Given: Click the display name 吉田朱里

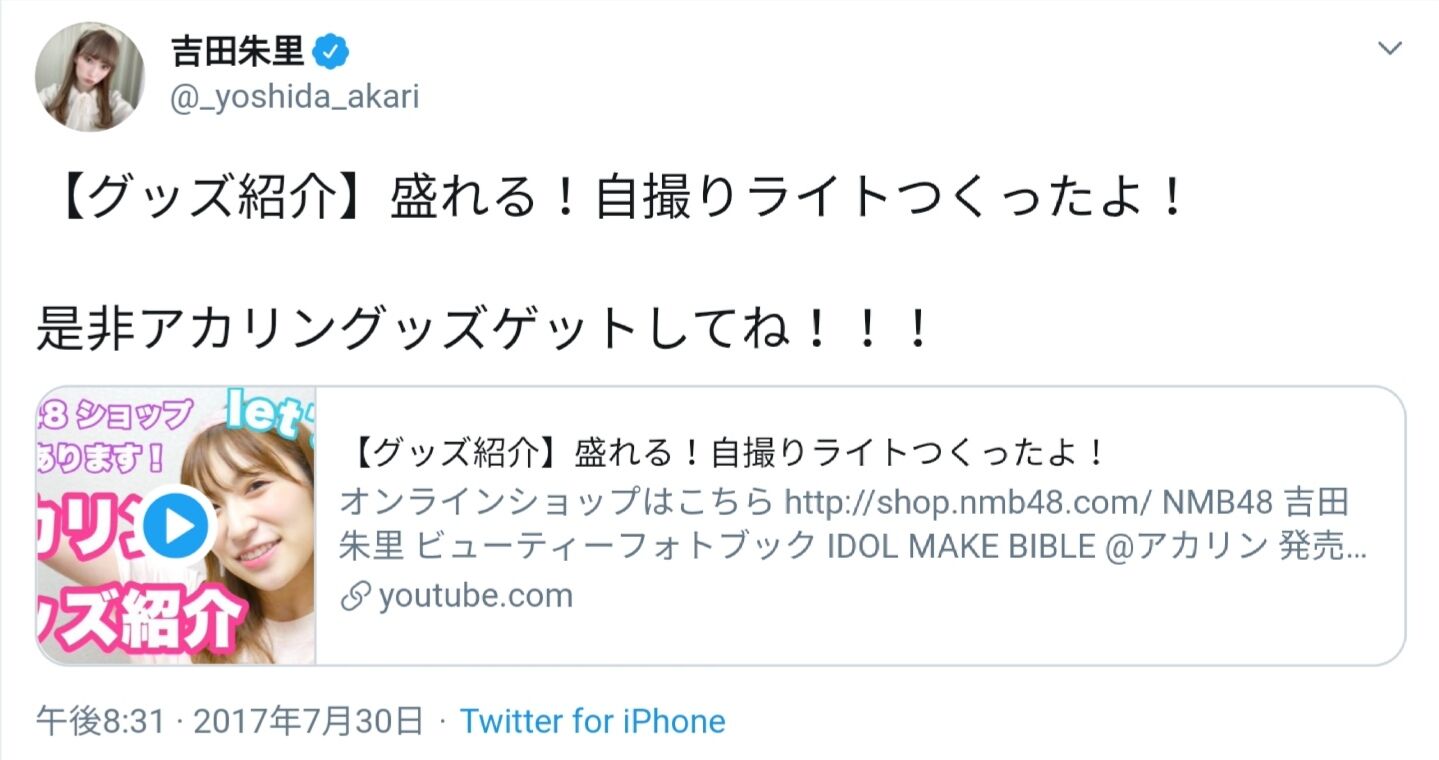Looking at the screenshot, I should [236, 50].
